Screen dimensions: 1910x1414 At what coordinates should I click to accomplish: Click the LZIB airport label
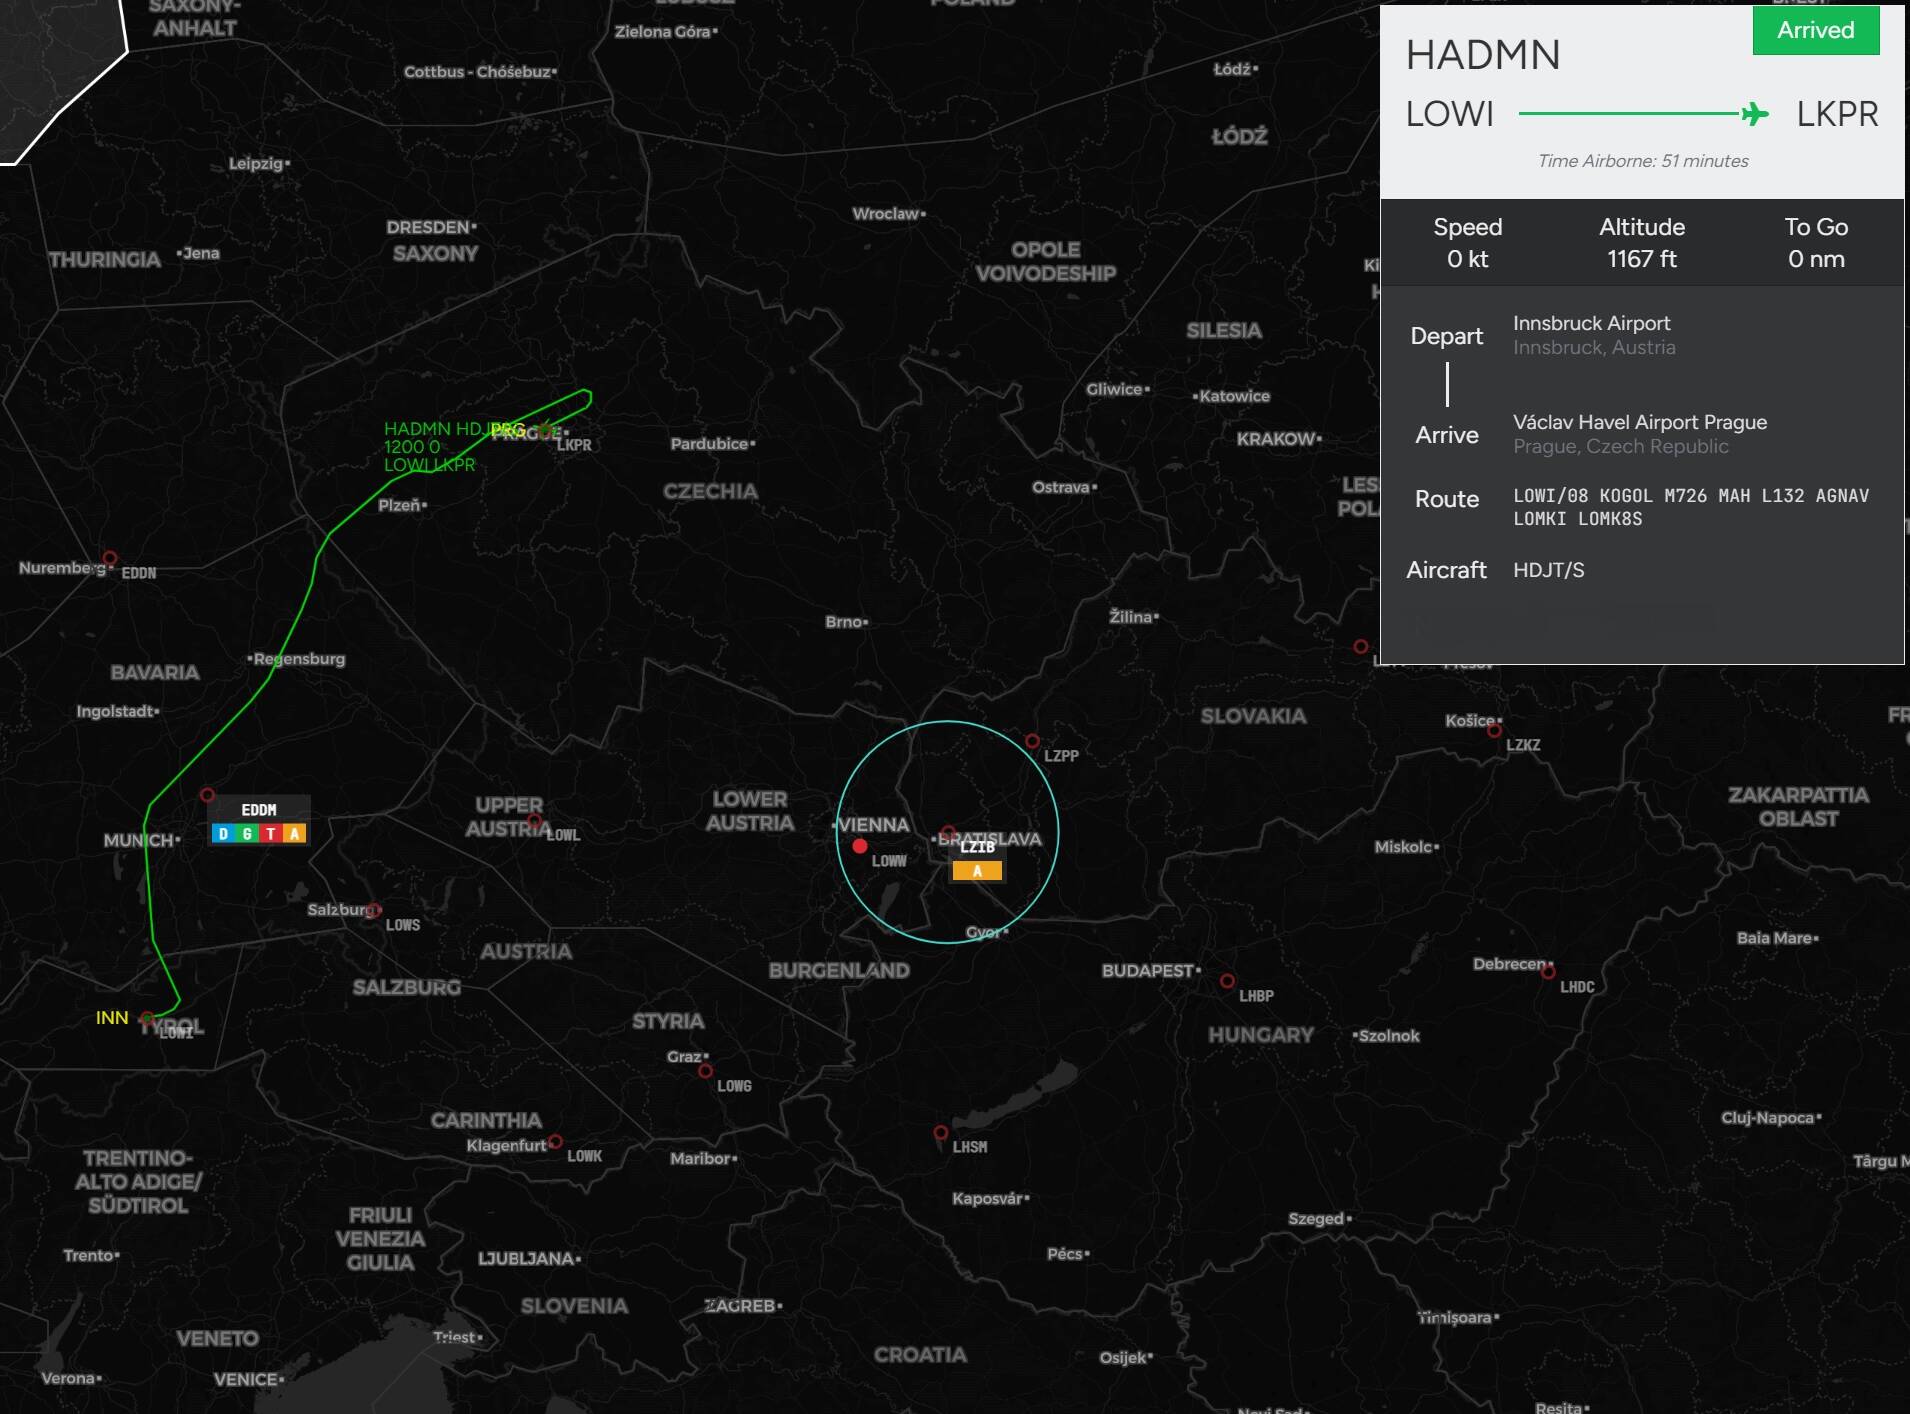(x=977, y=847)
